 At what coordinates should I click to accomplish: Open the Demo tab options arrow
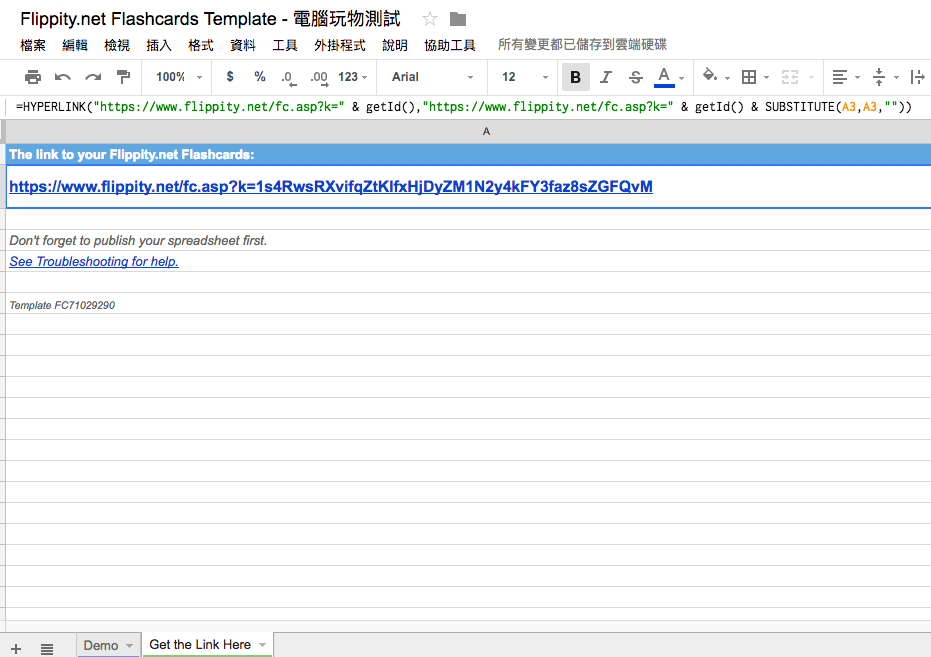coord(129,646)
